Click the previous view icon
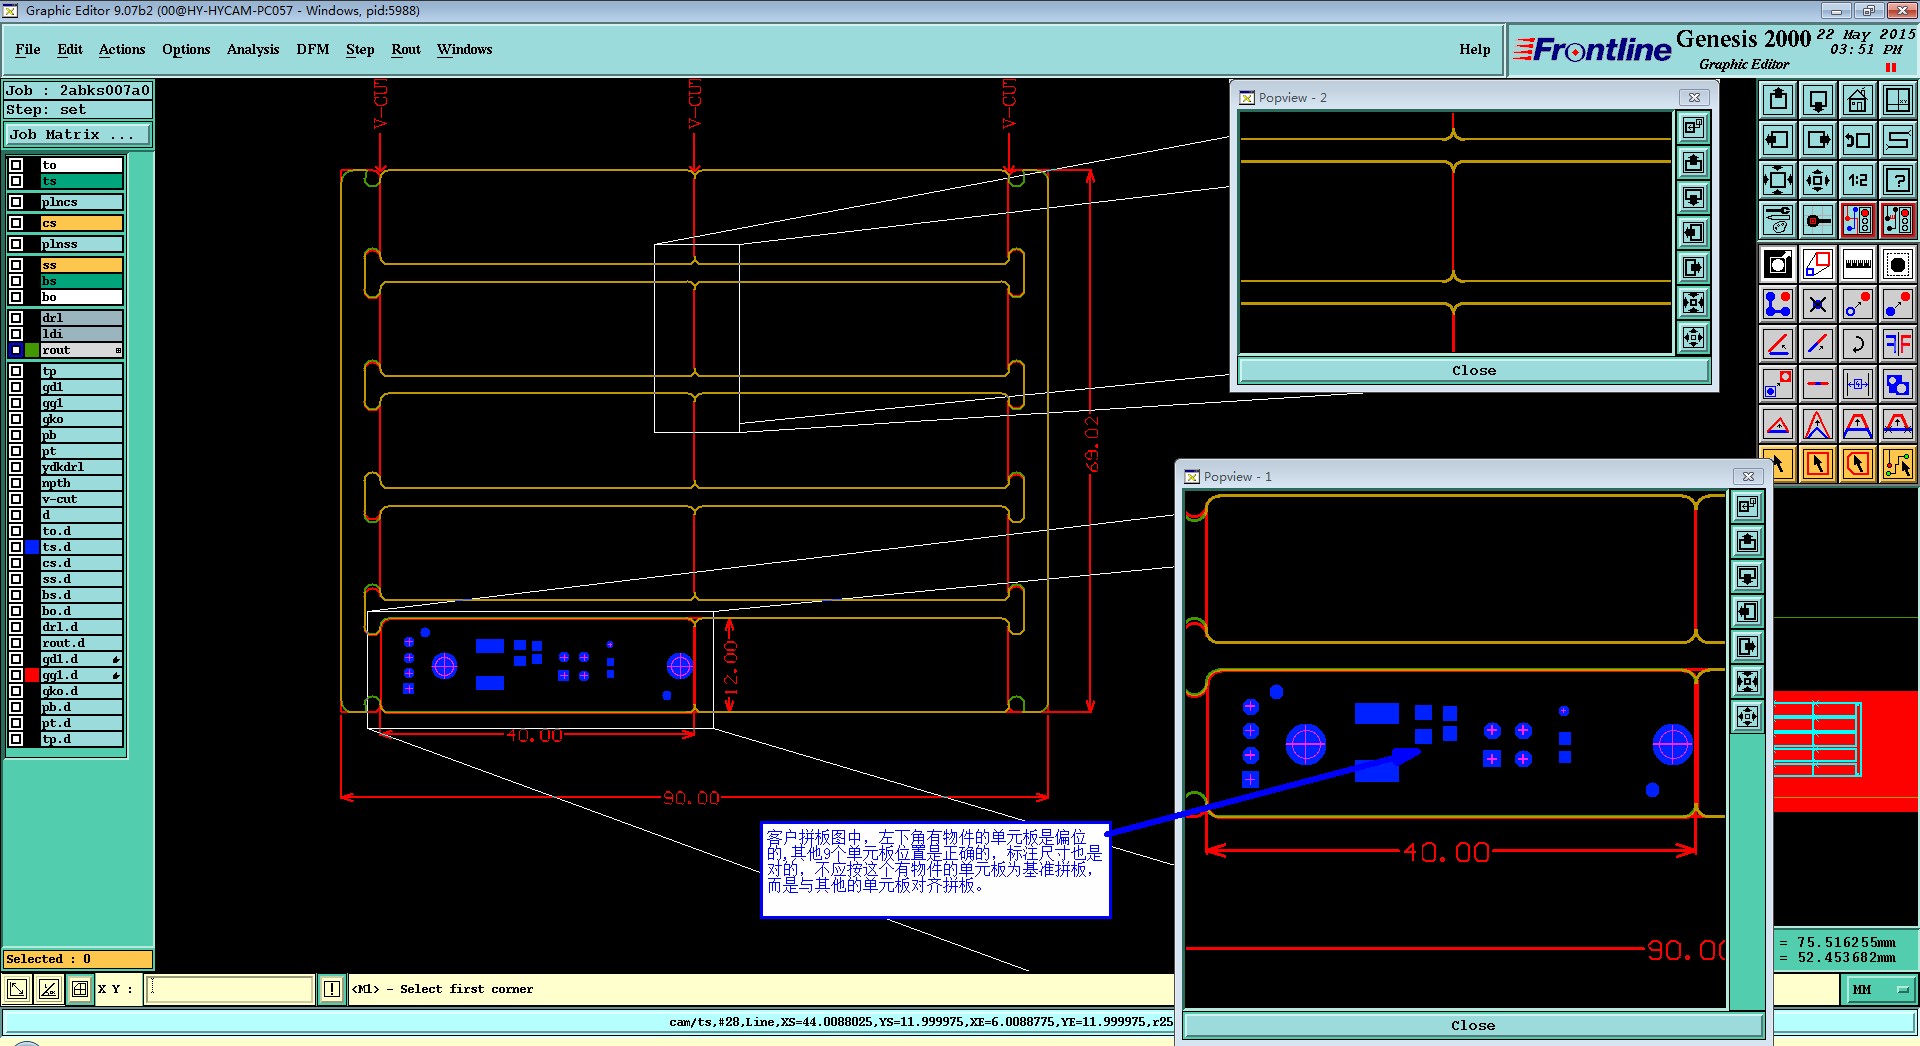 point(1858,140)
